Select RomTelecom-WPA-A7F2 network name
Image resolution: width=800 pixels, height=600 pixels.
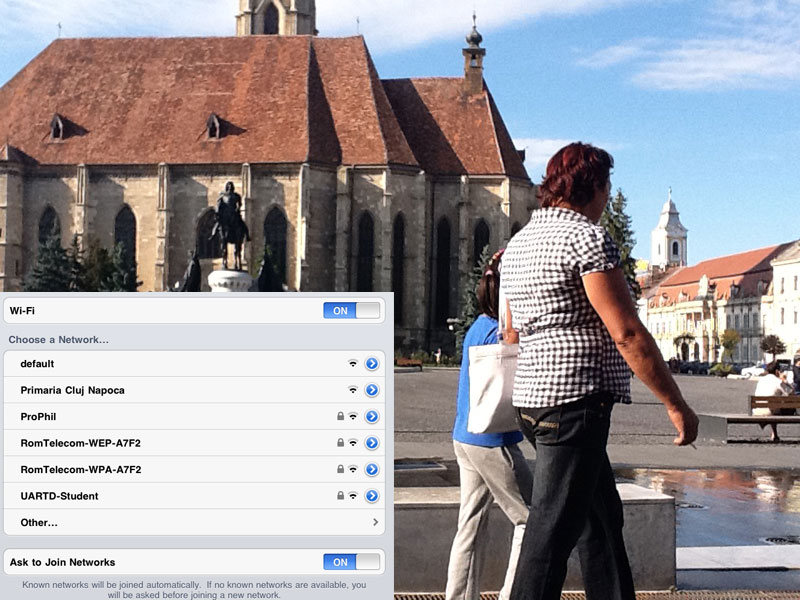[x=80, y=469]
